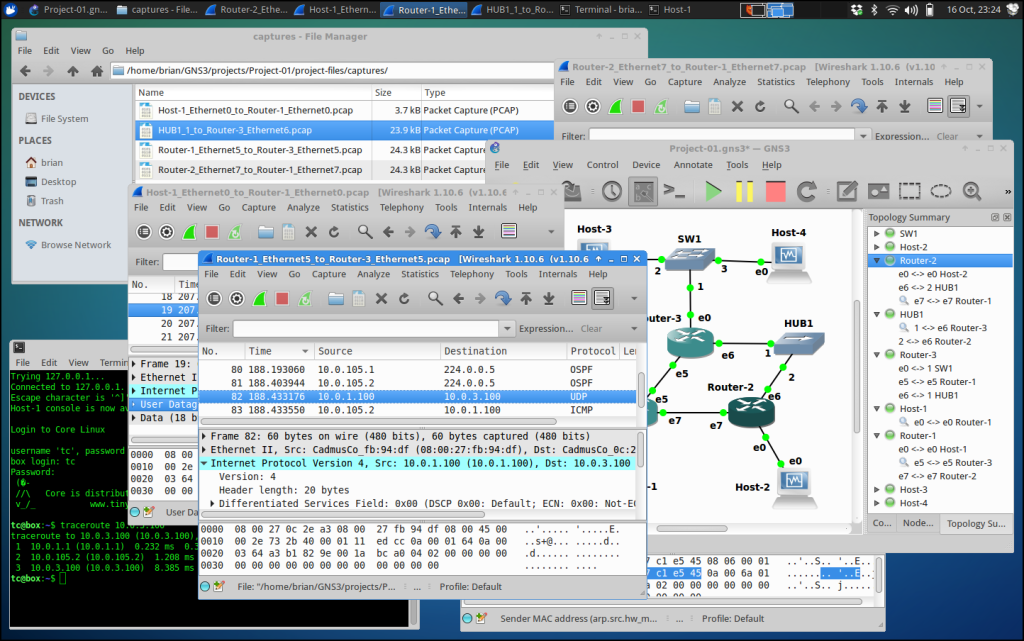Open filter history dropdown in Router-1_Ethernet5 Wireshark
This screenshot has width=1024, height=641.
[507, 328]
